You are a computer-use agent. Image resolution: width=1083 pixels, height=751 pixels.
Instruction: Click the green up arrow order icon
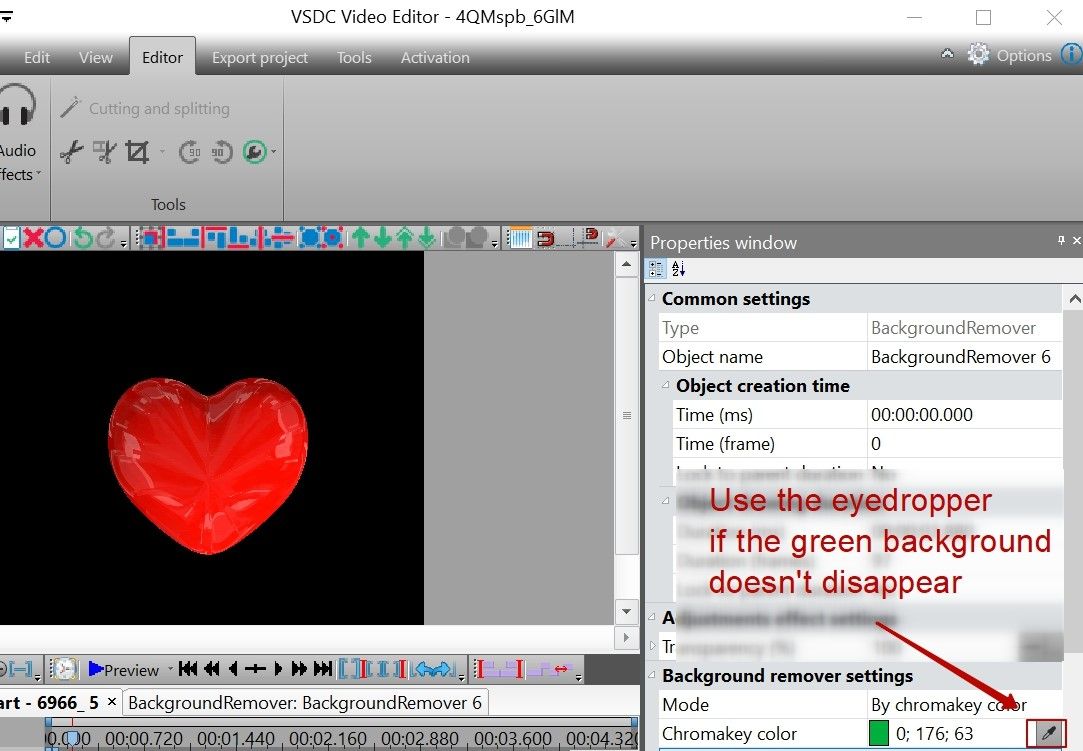(x=360, y=238)
